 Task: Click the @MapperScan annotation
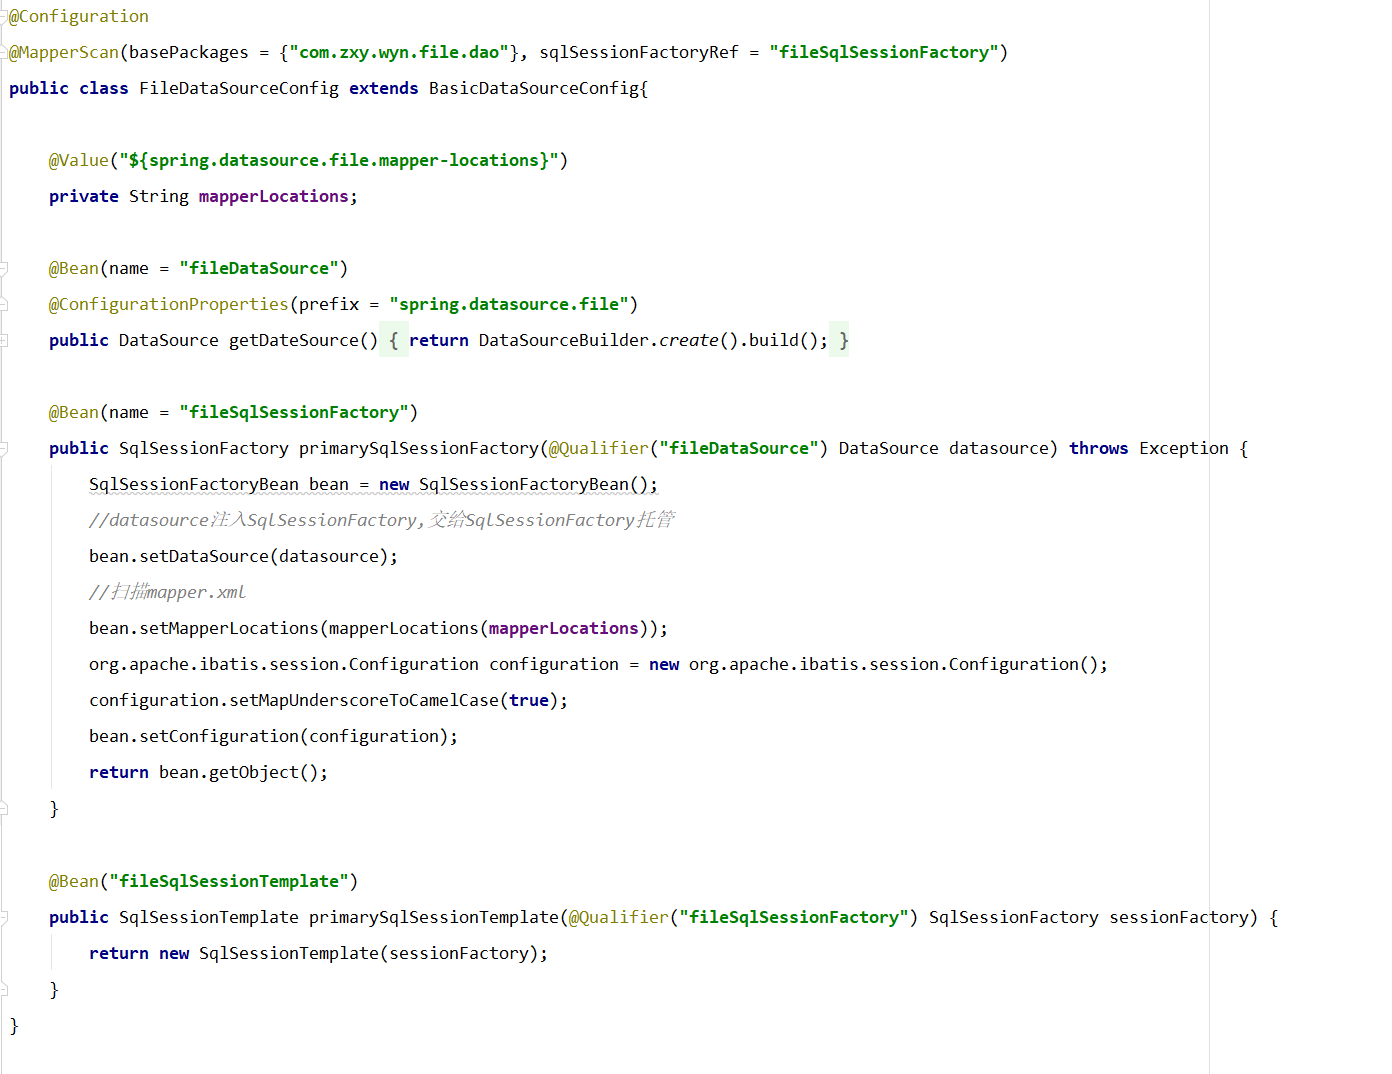click(64, 52)
